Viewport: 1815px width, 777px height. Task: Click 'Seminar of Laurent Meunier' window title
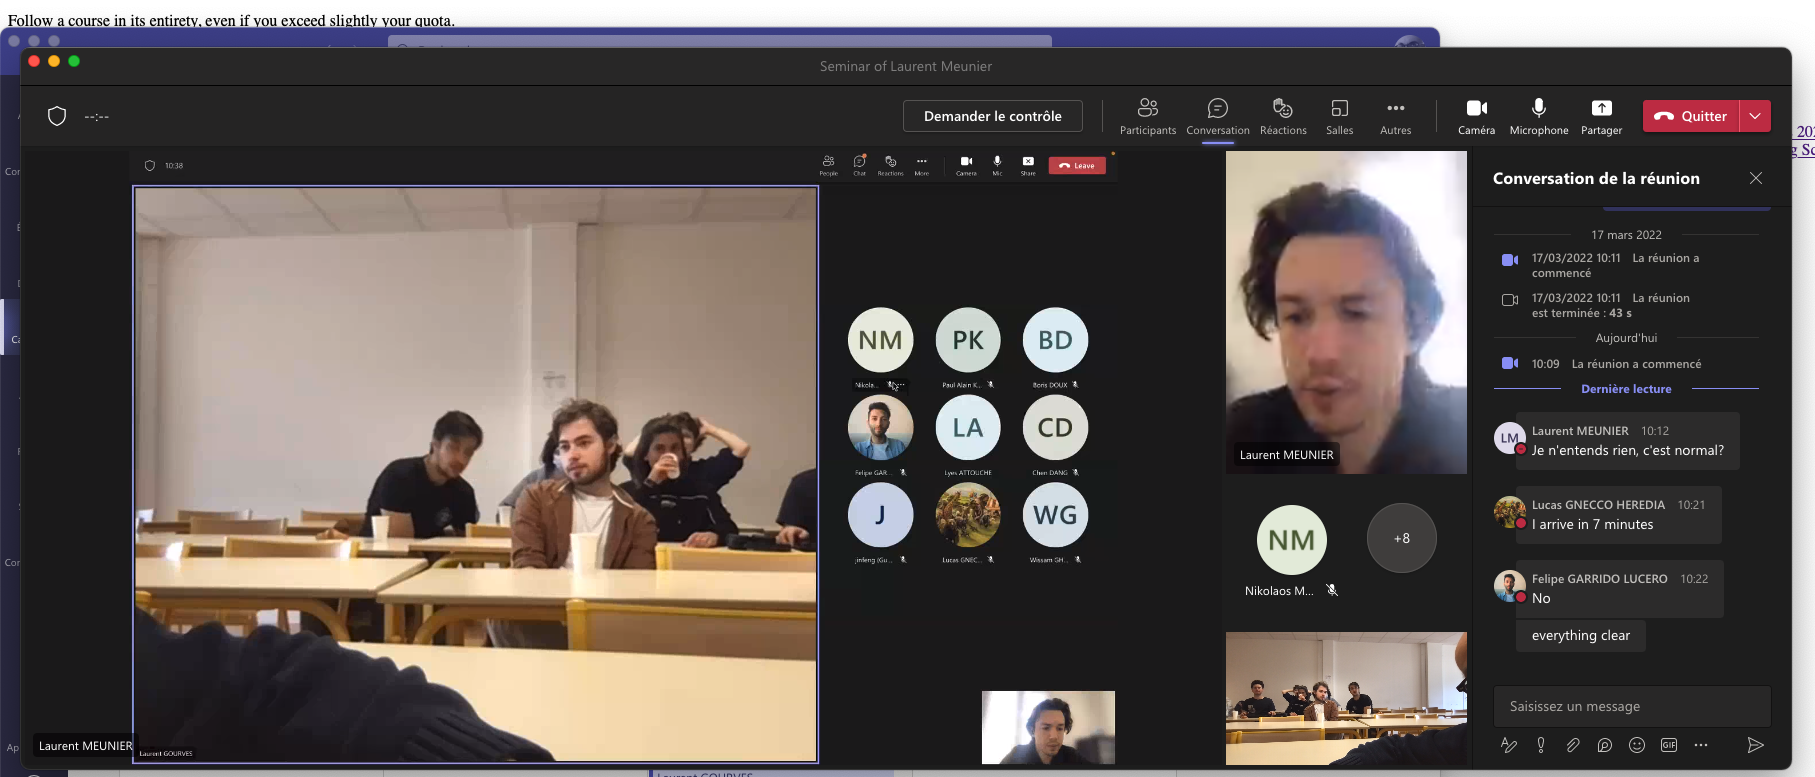tap(906, 66)
